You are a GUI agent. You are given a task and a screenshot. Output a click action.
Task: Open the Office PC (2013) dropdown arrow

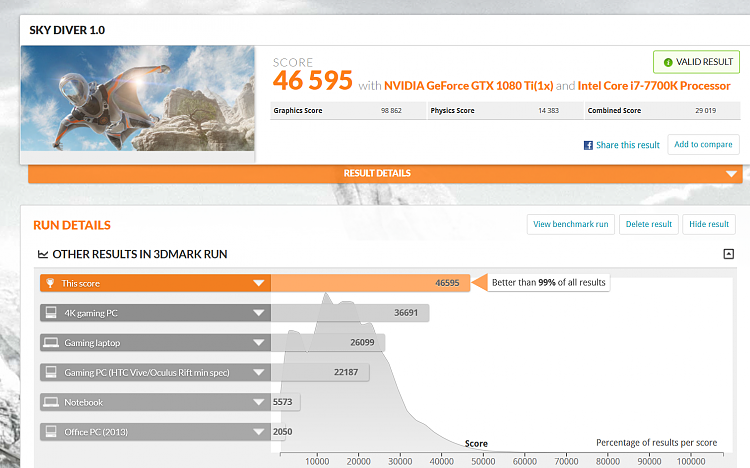point(259,432)
